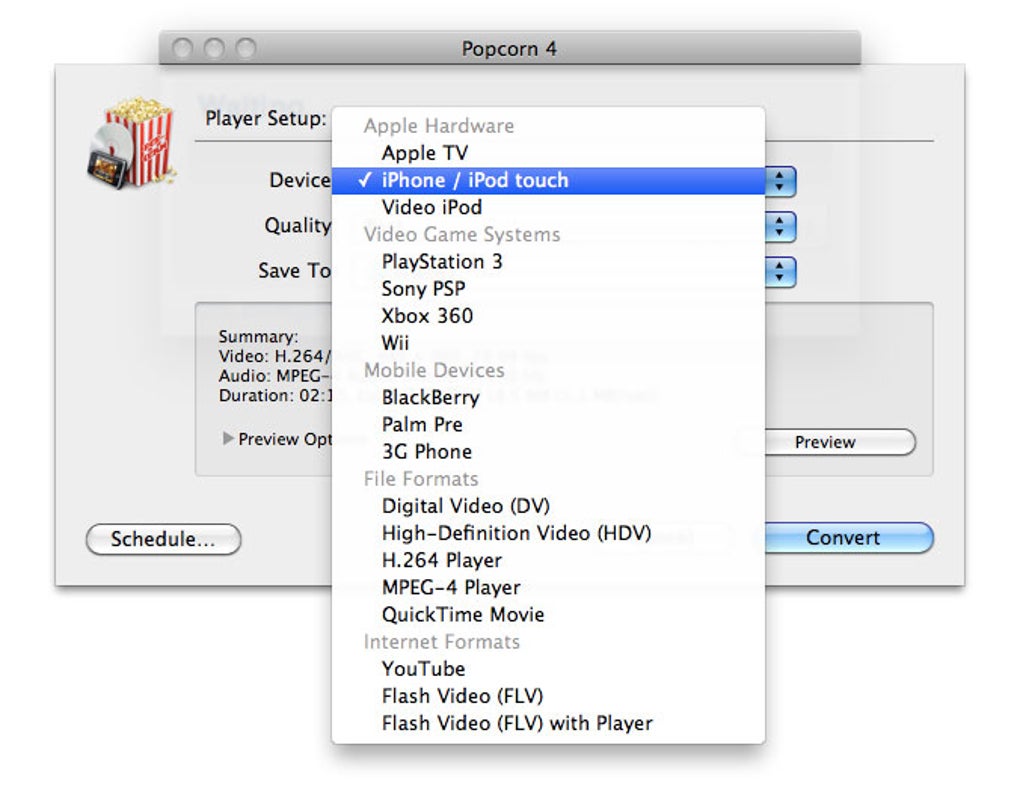Select the Wii menu entry
The height and width of the screenshot is (801, 1020).
tap(548, 343)
